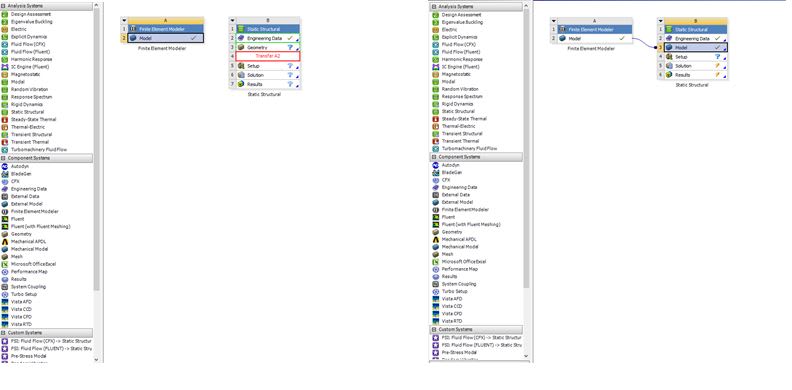Select Setup cell in left system B

click(268, 66)
